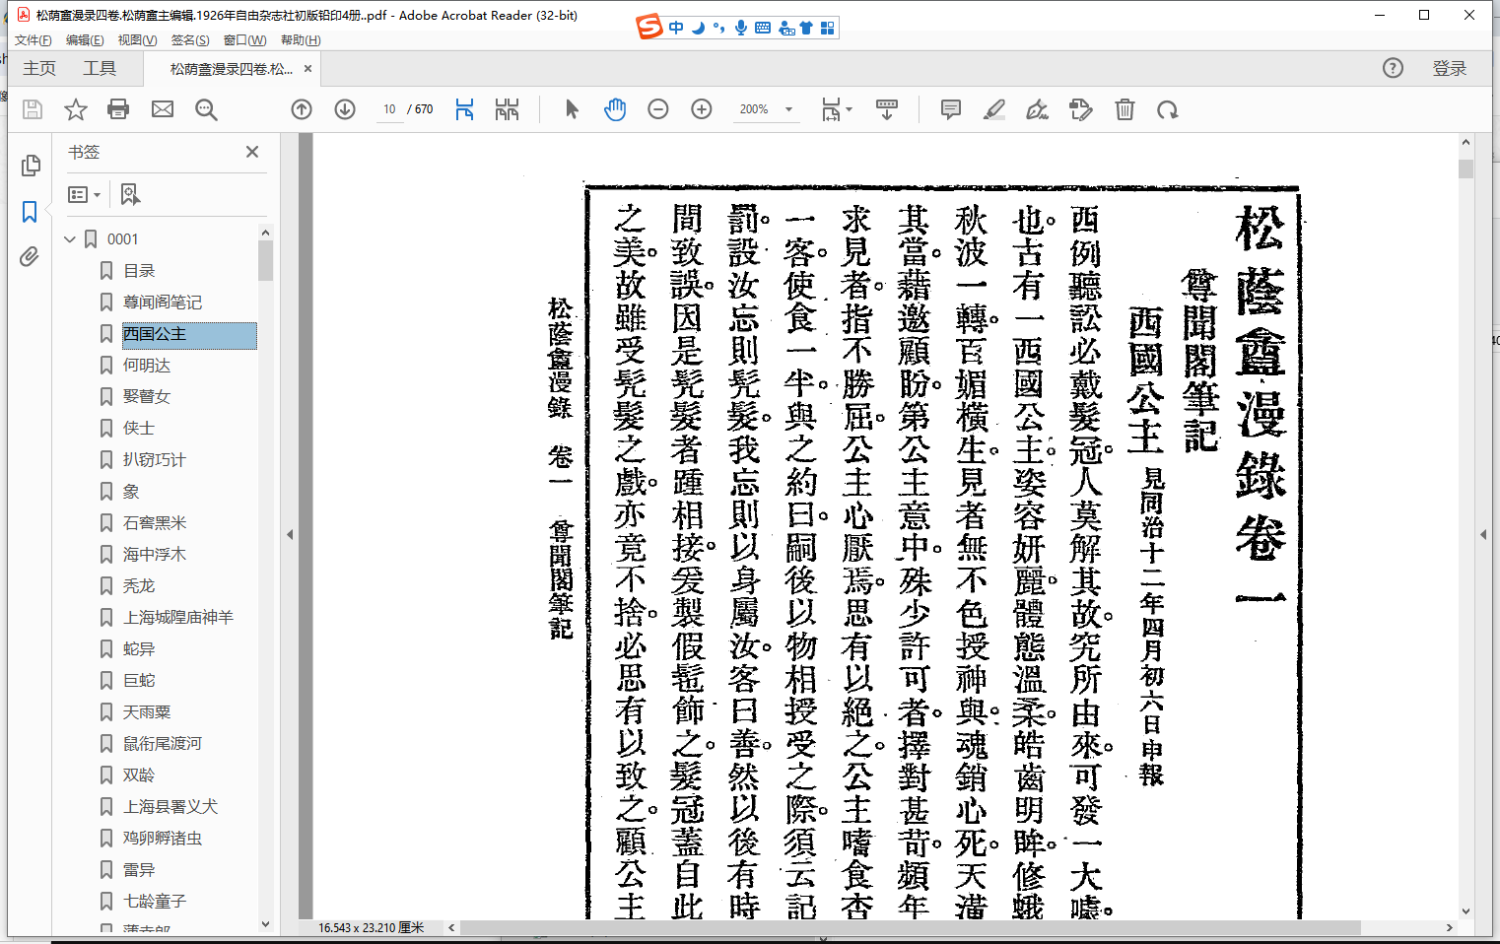Open the Comment tool

tap(949, 110)
